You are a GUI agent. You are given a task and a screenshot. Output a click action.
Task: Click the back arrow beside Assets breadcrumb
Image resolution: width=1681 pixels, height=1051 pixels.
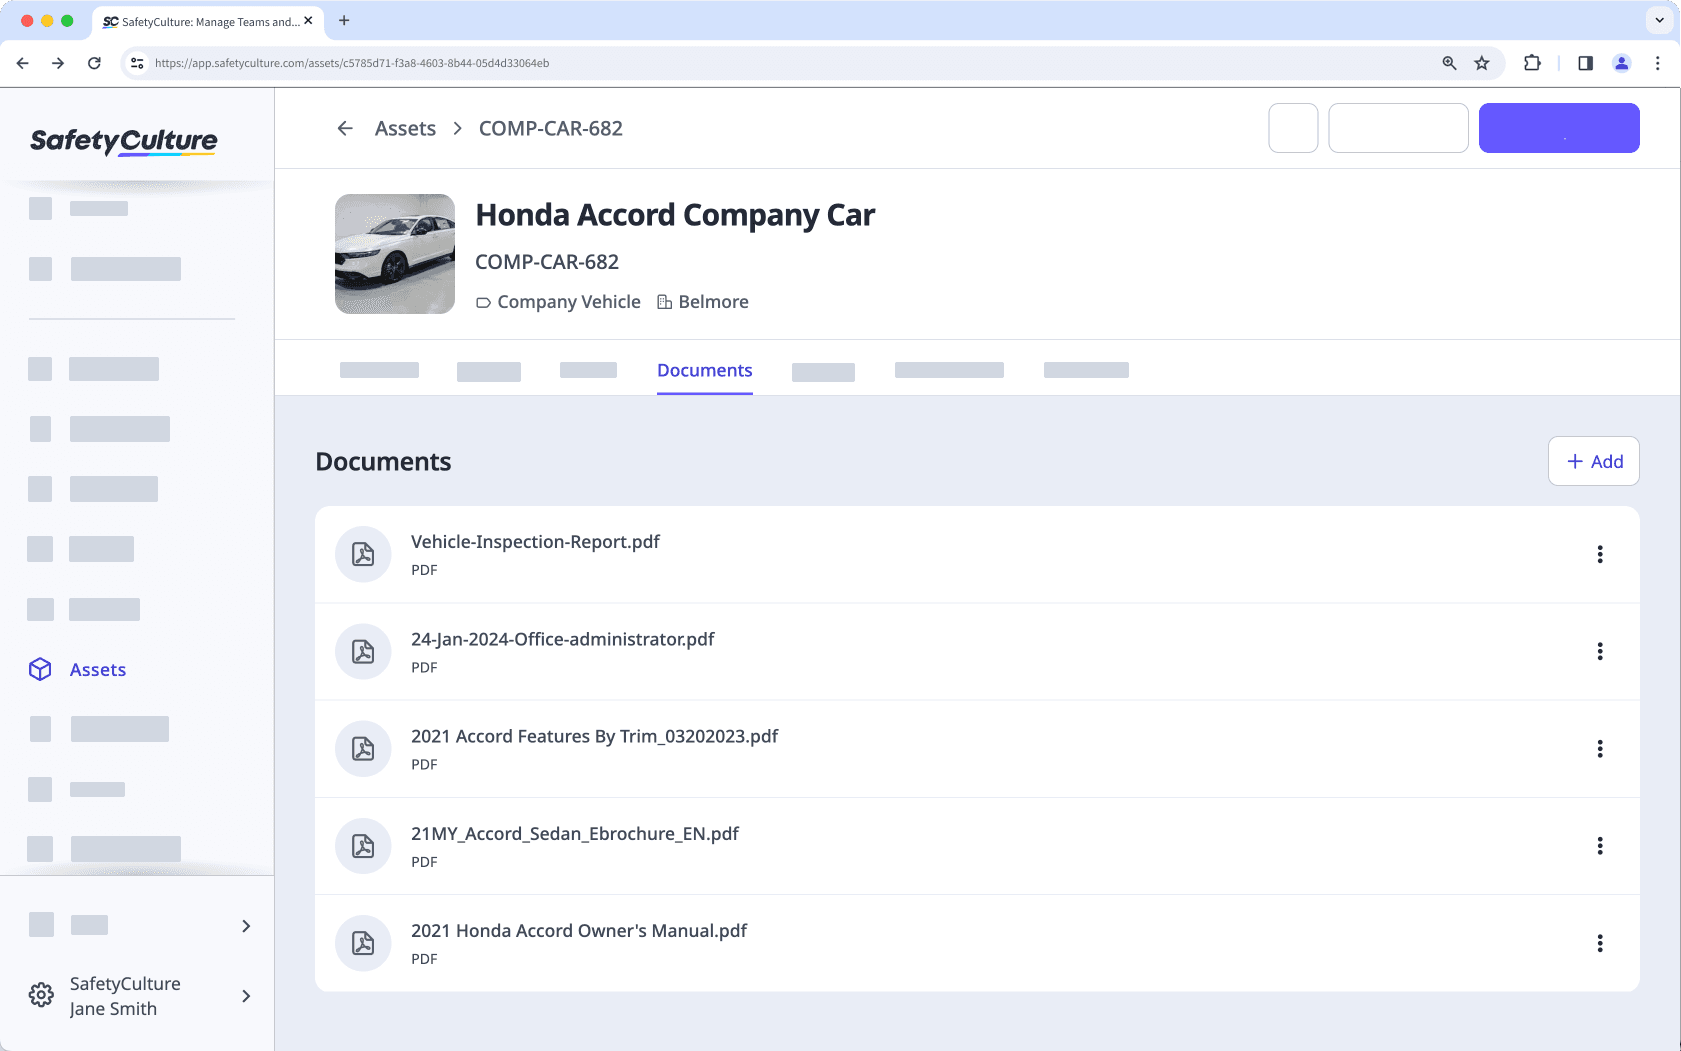point(345,128)
